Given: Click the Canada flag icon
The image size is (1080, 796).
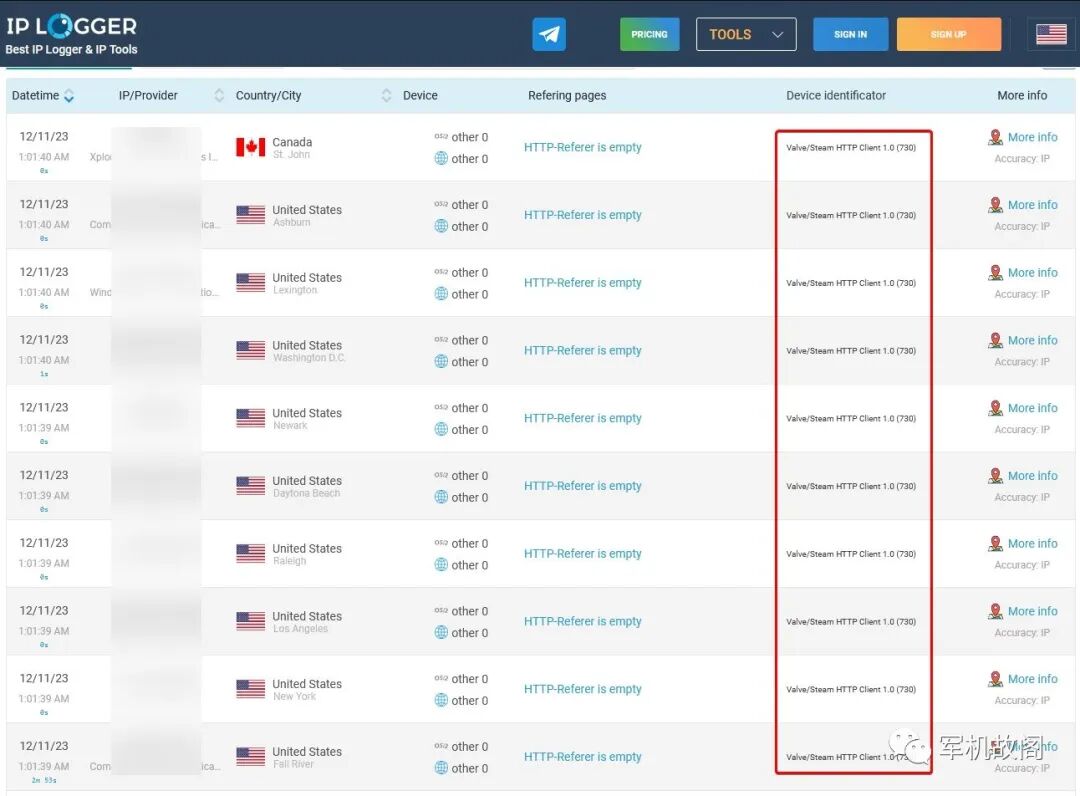Looking at the screenshot, I should 250,147.
